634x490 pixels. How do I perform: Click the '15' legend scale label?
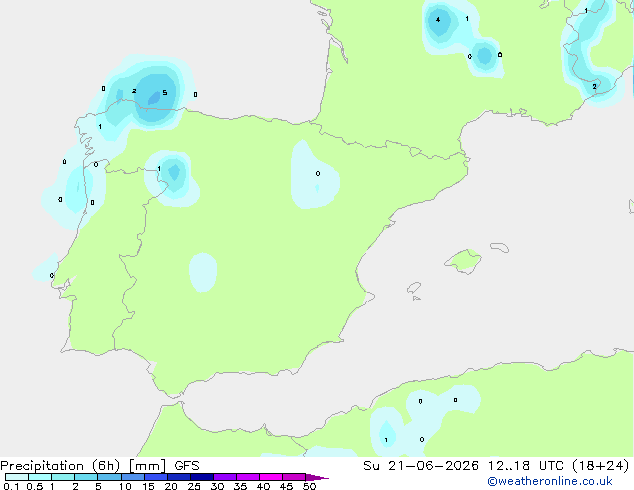tap(148, 486)
